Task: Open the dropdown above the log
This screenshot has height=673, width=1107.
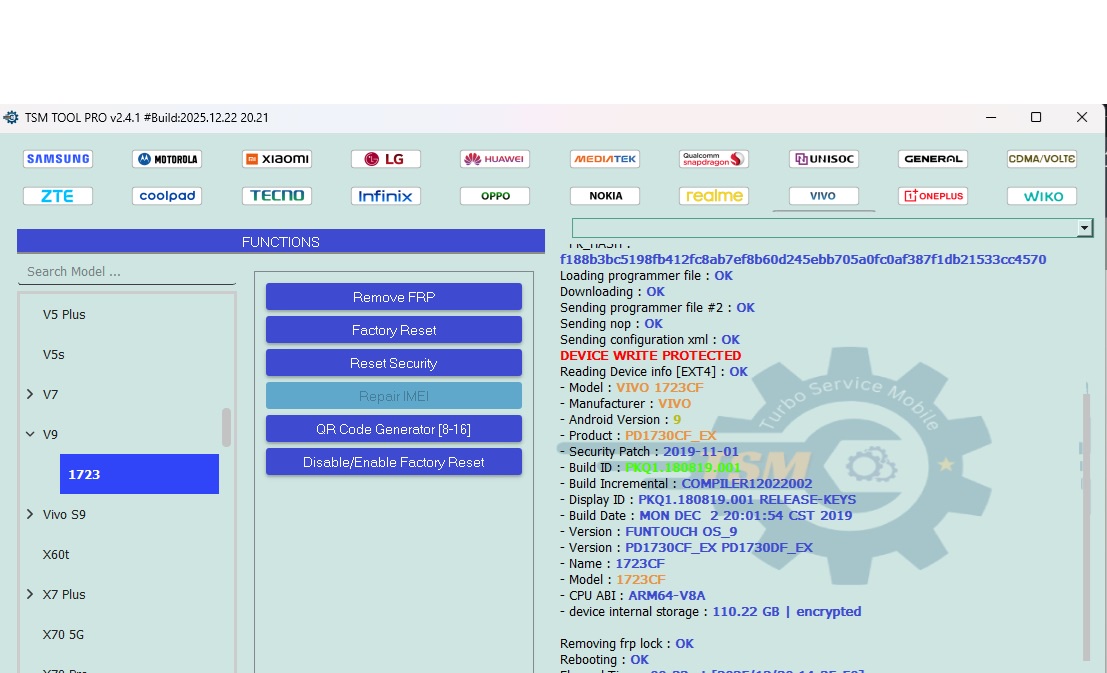Action: (x=1084, y=228)
